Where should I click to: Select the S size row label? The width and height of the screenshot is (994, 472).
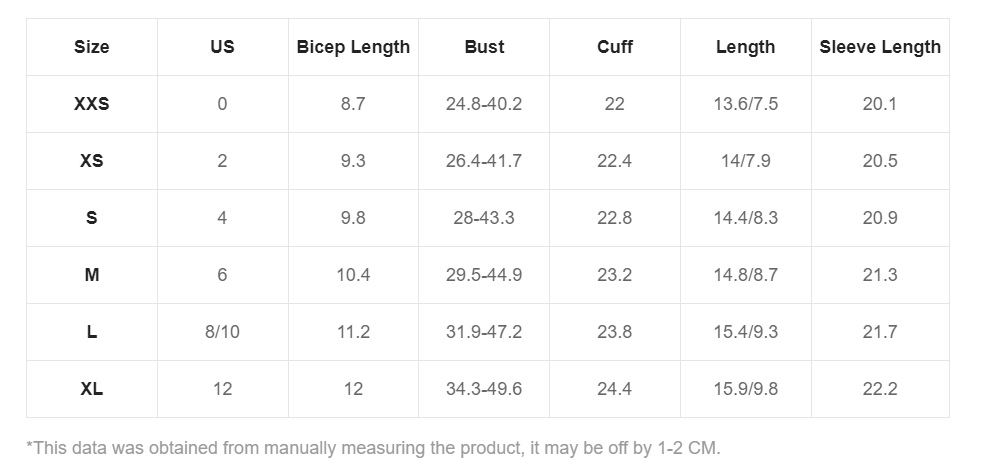pos(91,218)
